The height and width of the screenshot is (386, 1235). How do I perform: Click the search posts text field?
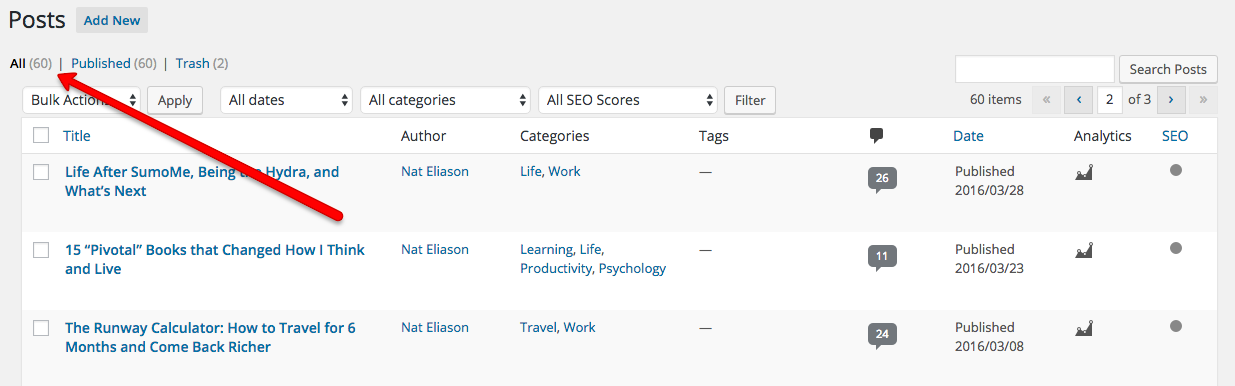[1035, 69]
